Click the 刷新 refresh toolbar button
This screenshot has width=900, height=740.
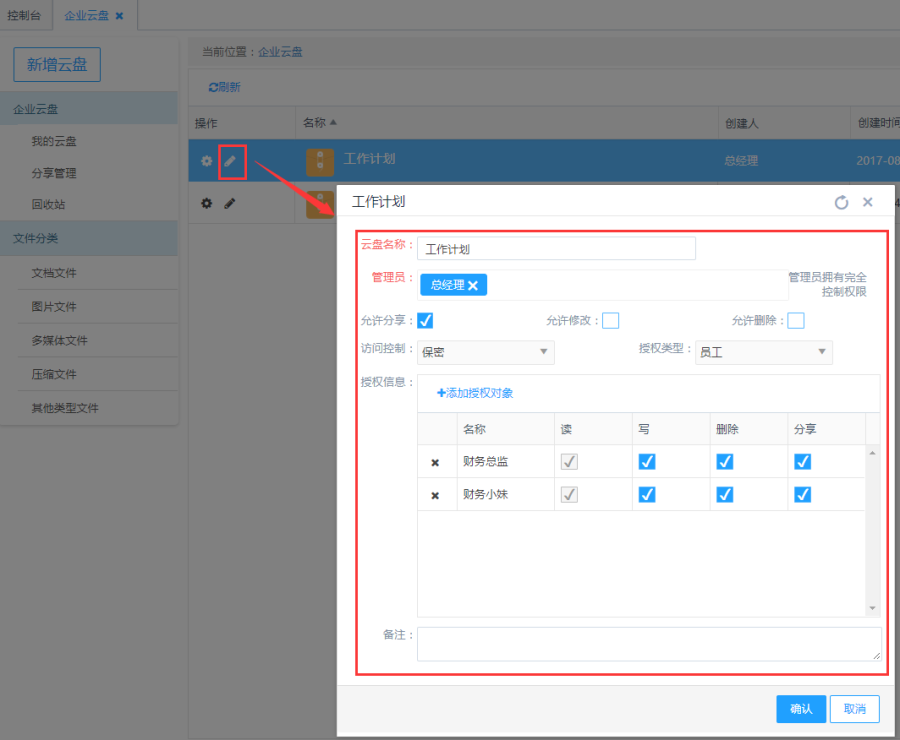224,87
